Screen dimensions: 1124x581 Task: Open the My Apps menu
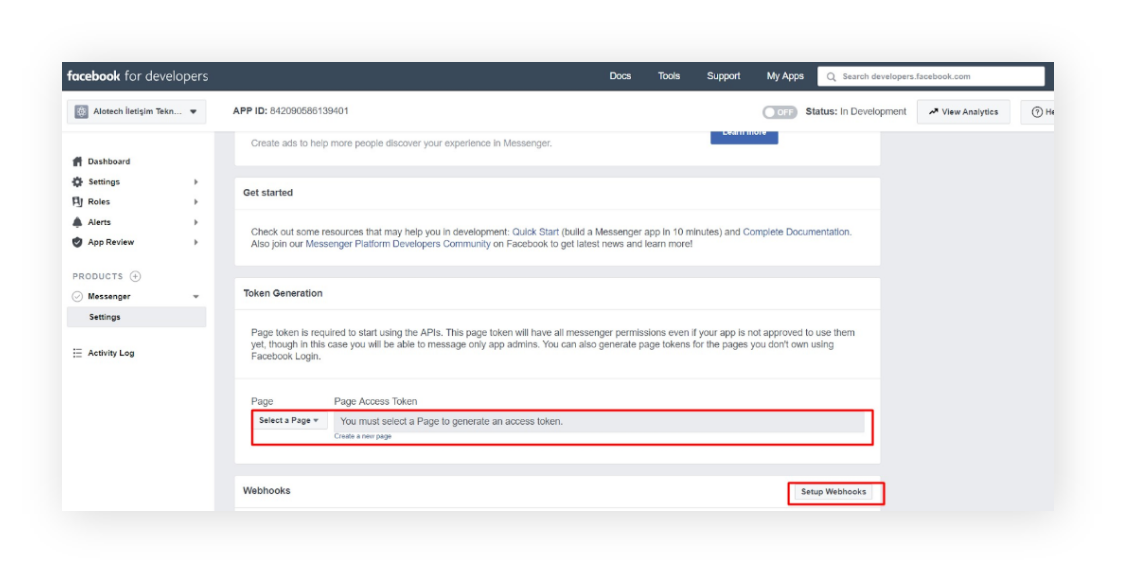(x=785, y=76)
